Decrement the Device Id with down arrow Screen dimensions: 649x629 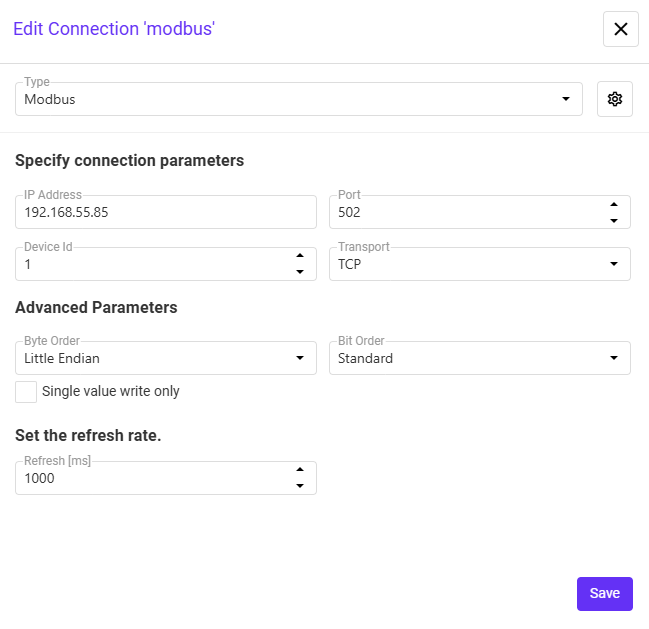300,272
